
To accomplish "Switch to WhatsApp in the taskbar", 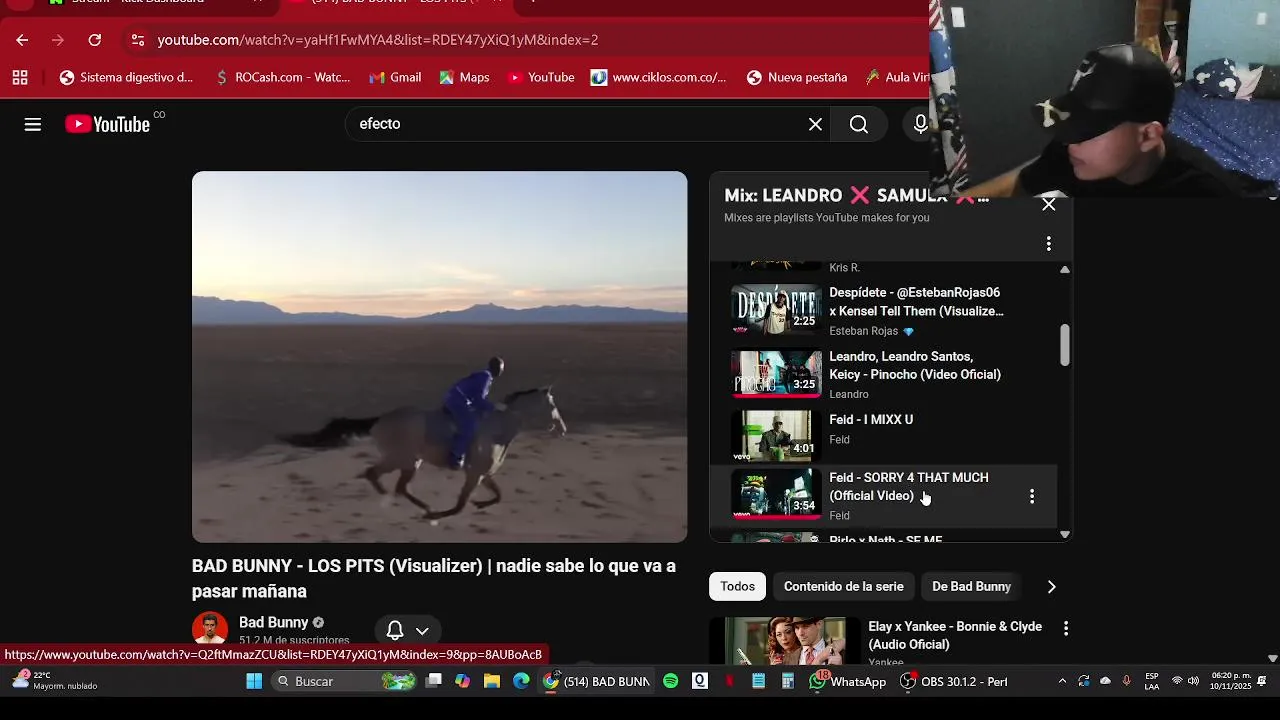I will coord(848,681).
